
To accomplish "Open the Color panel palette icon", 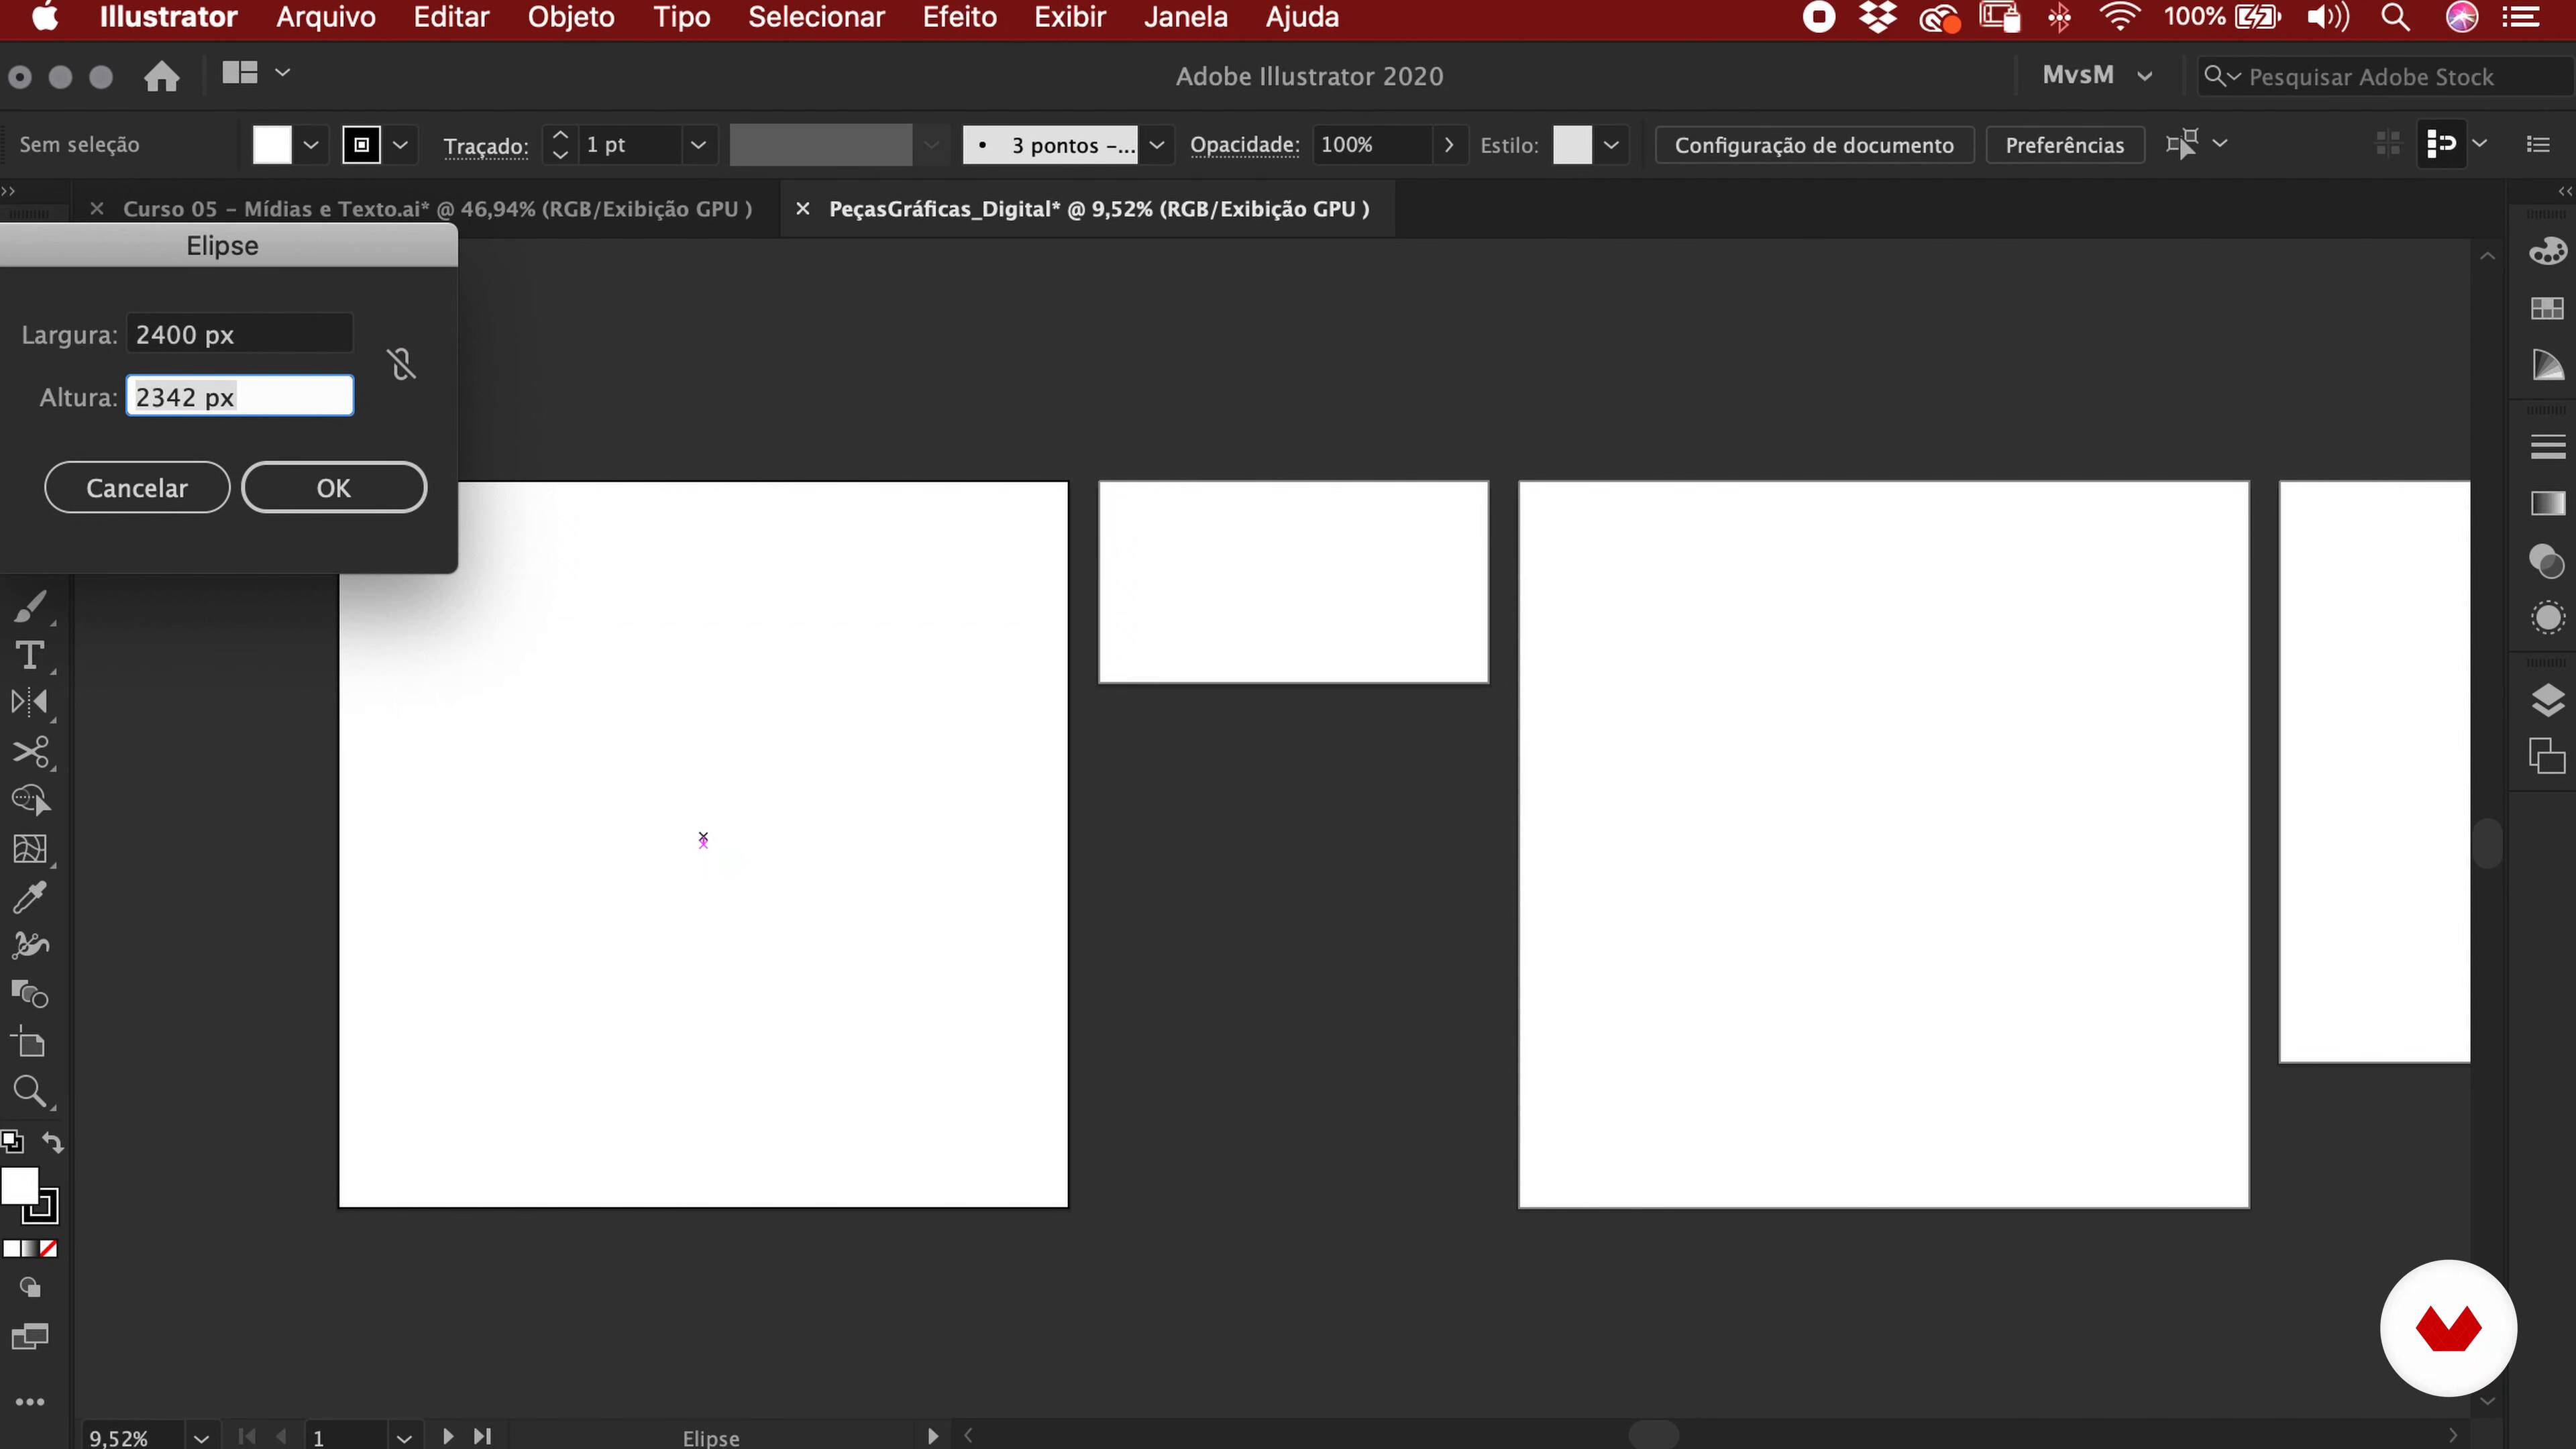I will click(2547, 251).
